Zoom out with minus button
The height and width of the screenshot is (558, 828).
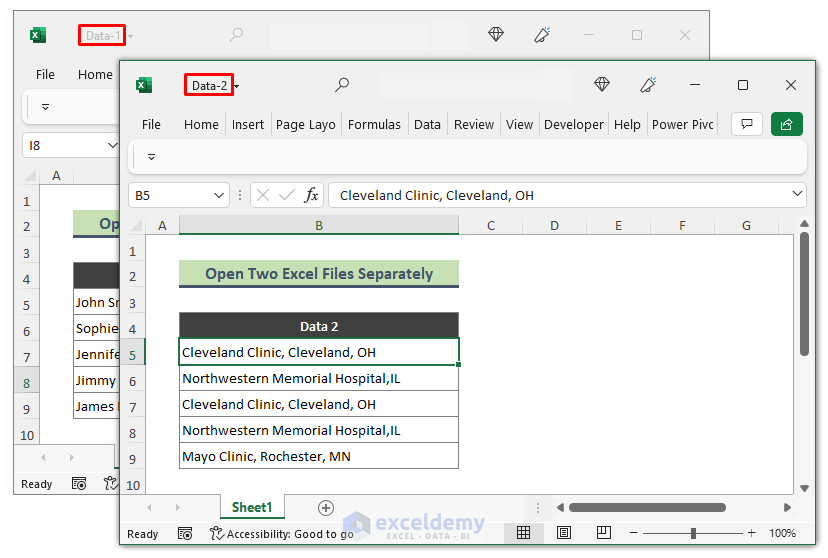click(x=634, y=533)
